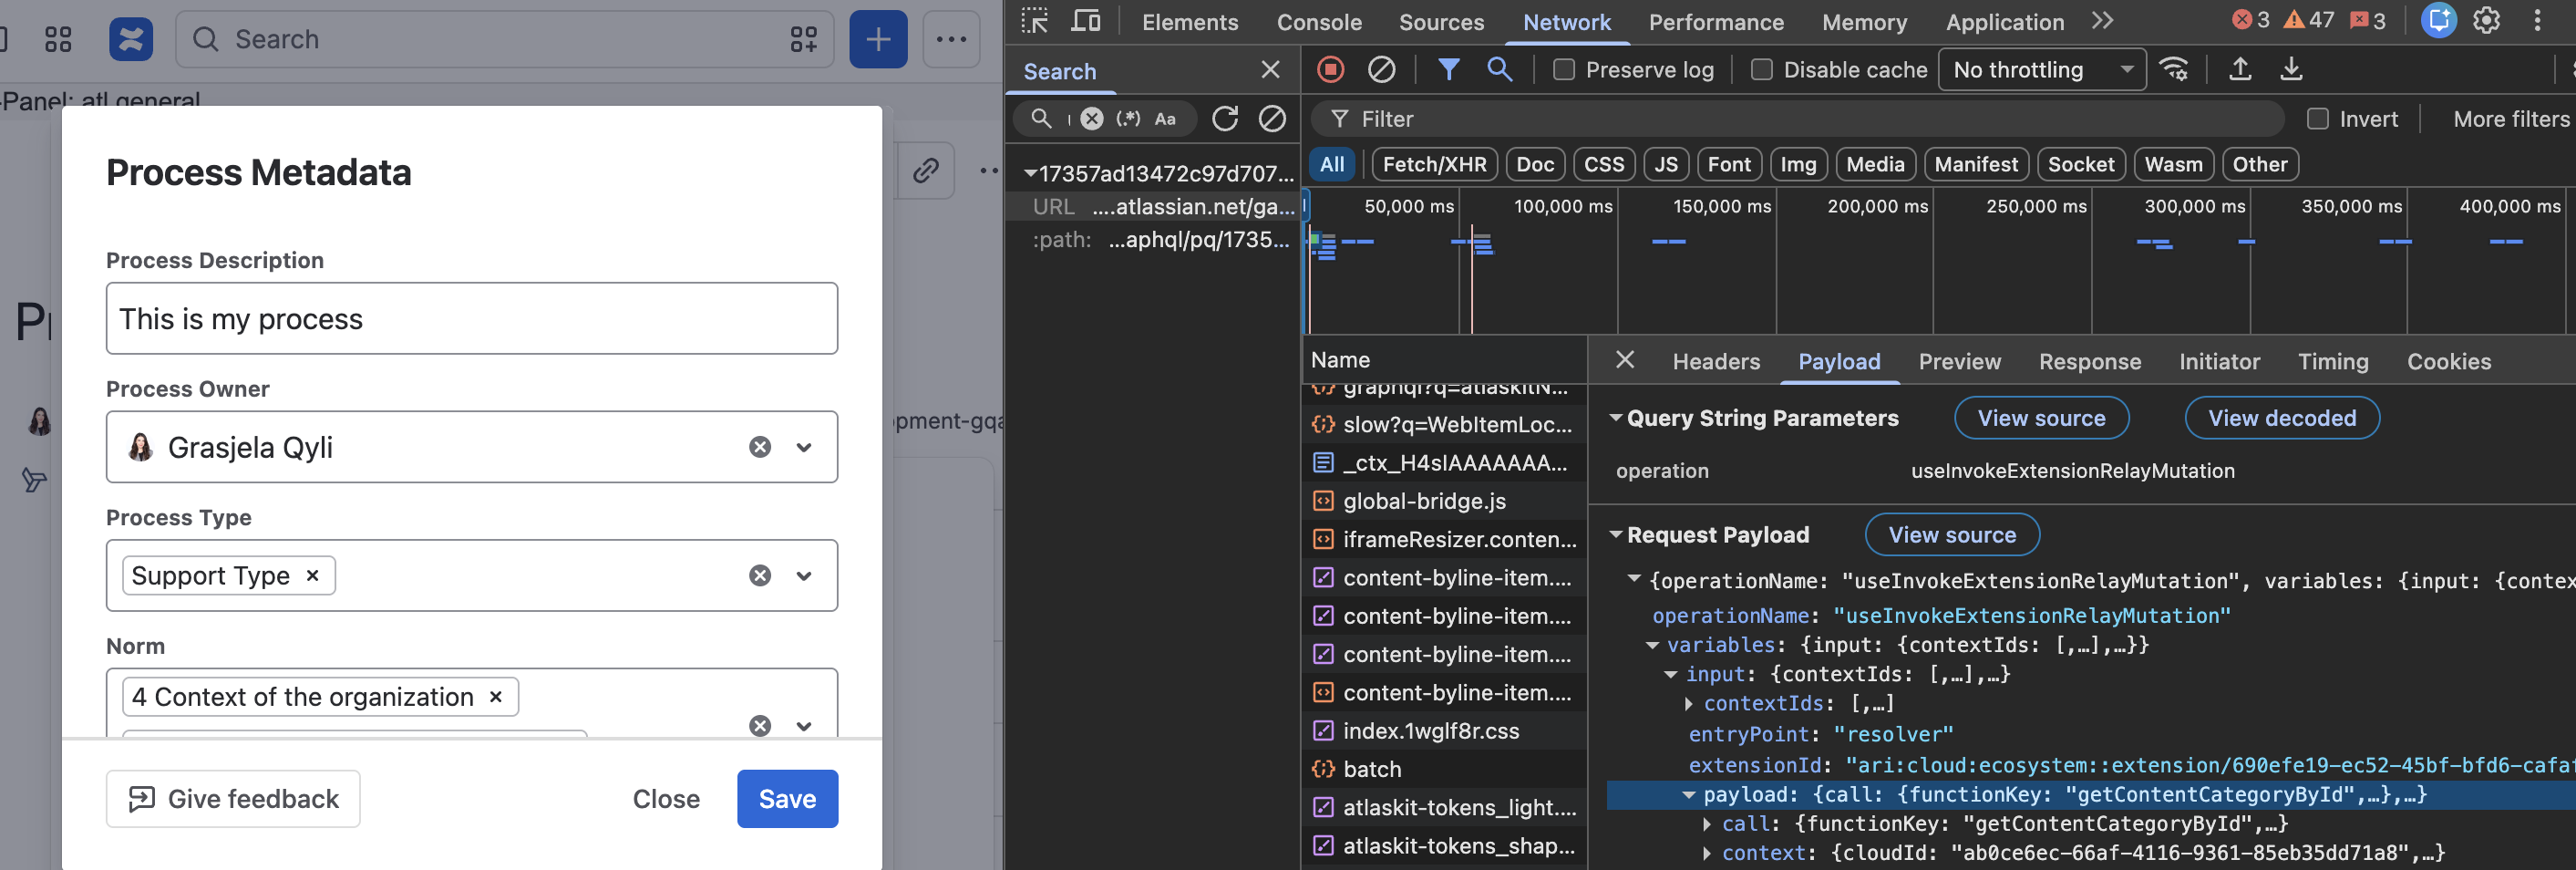Image resolution: width=2576 pixels, height=870 pixels.
Task: Clear the network log
Action: click(1381, 69)
